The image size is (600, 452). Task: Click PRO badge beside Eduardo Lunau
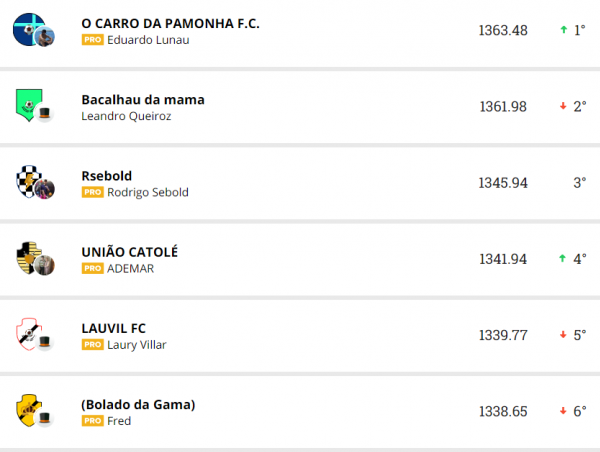[92, 40]
